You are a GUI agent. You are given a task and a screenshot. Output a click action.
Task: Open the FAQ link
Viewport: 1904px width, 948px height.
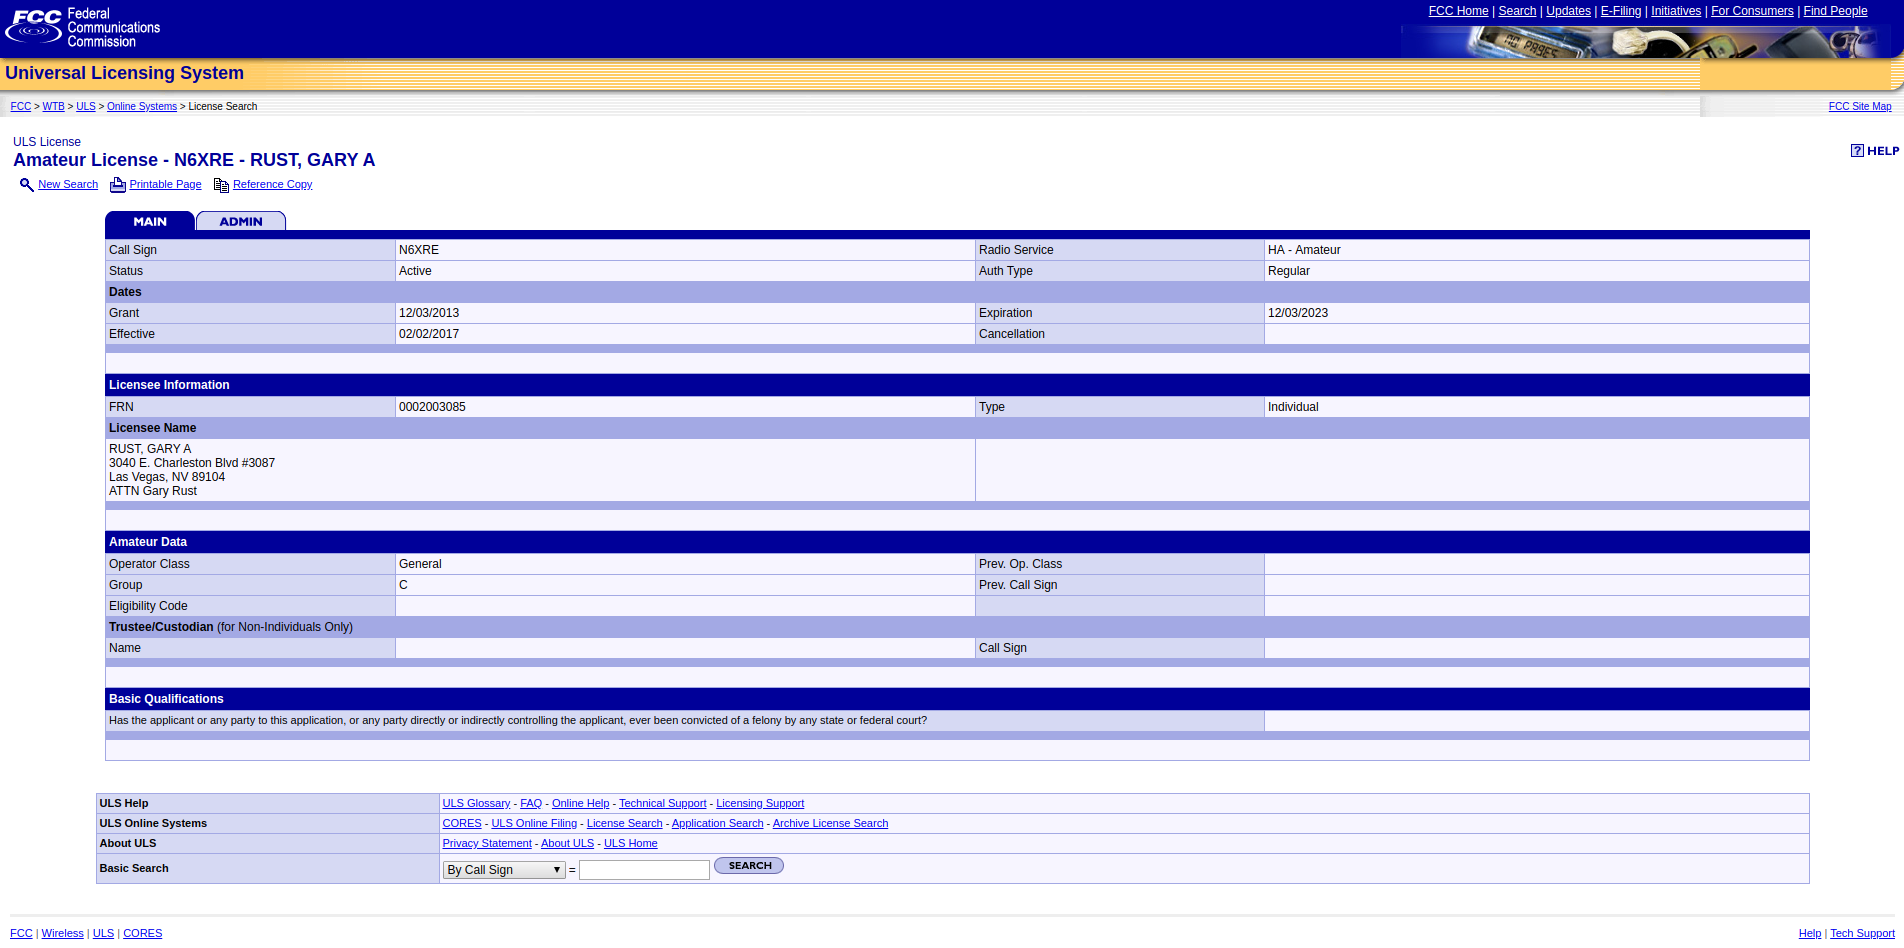(x=531, y=804)
